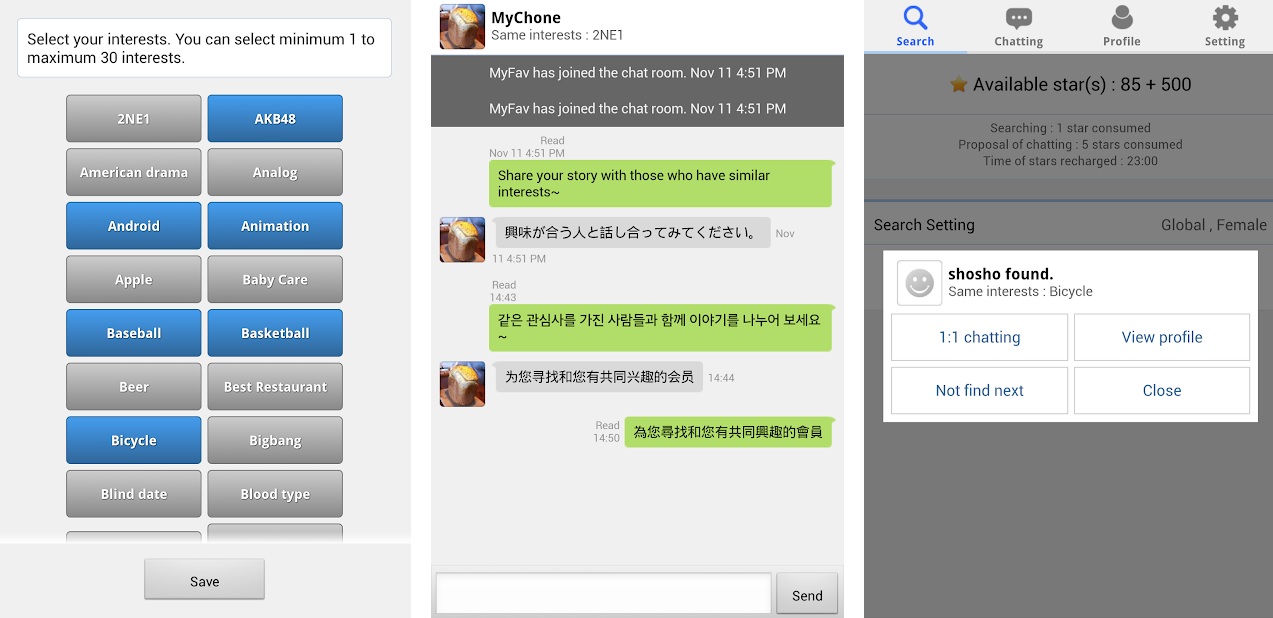1273x618 pixels.
Task: Select the Bigbang interest
Action: tap(275, 440)
